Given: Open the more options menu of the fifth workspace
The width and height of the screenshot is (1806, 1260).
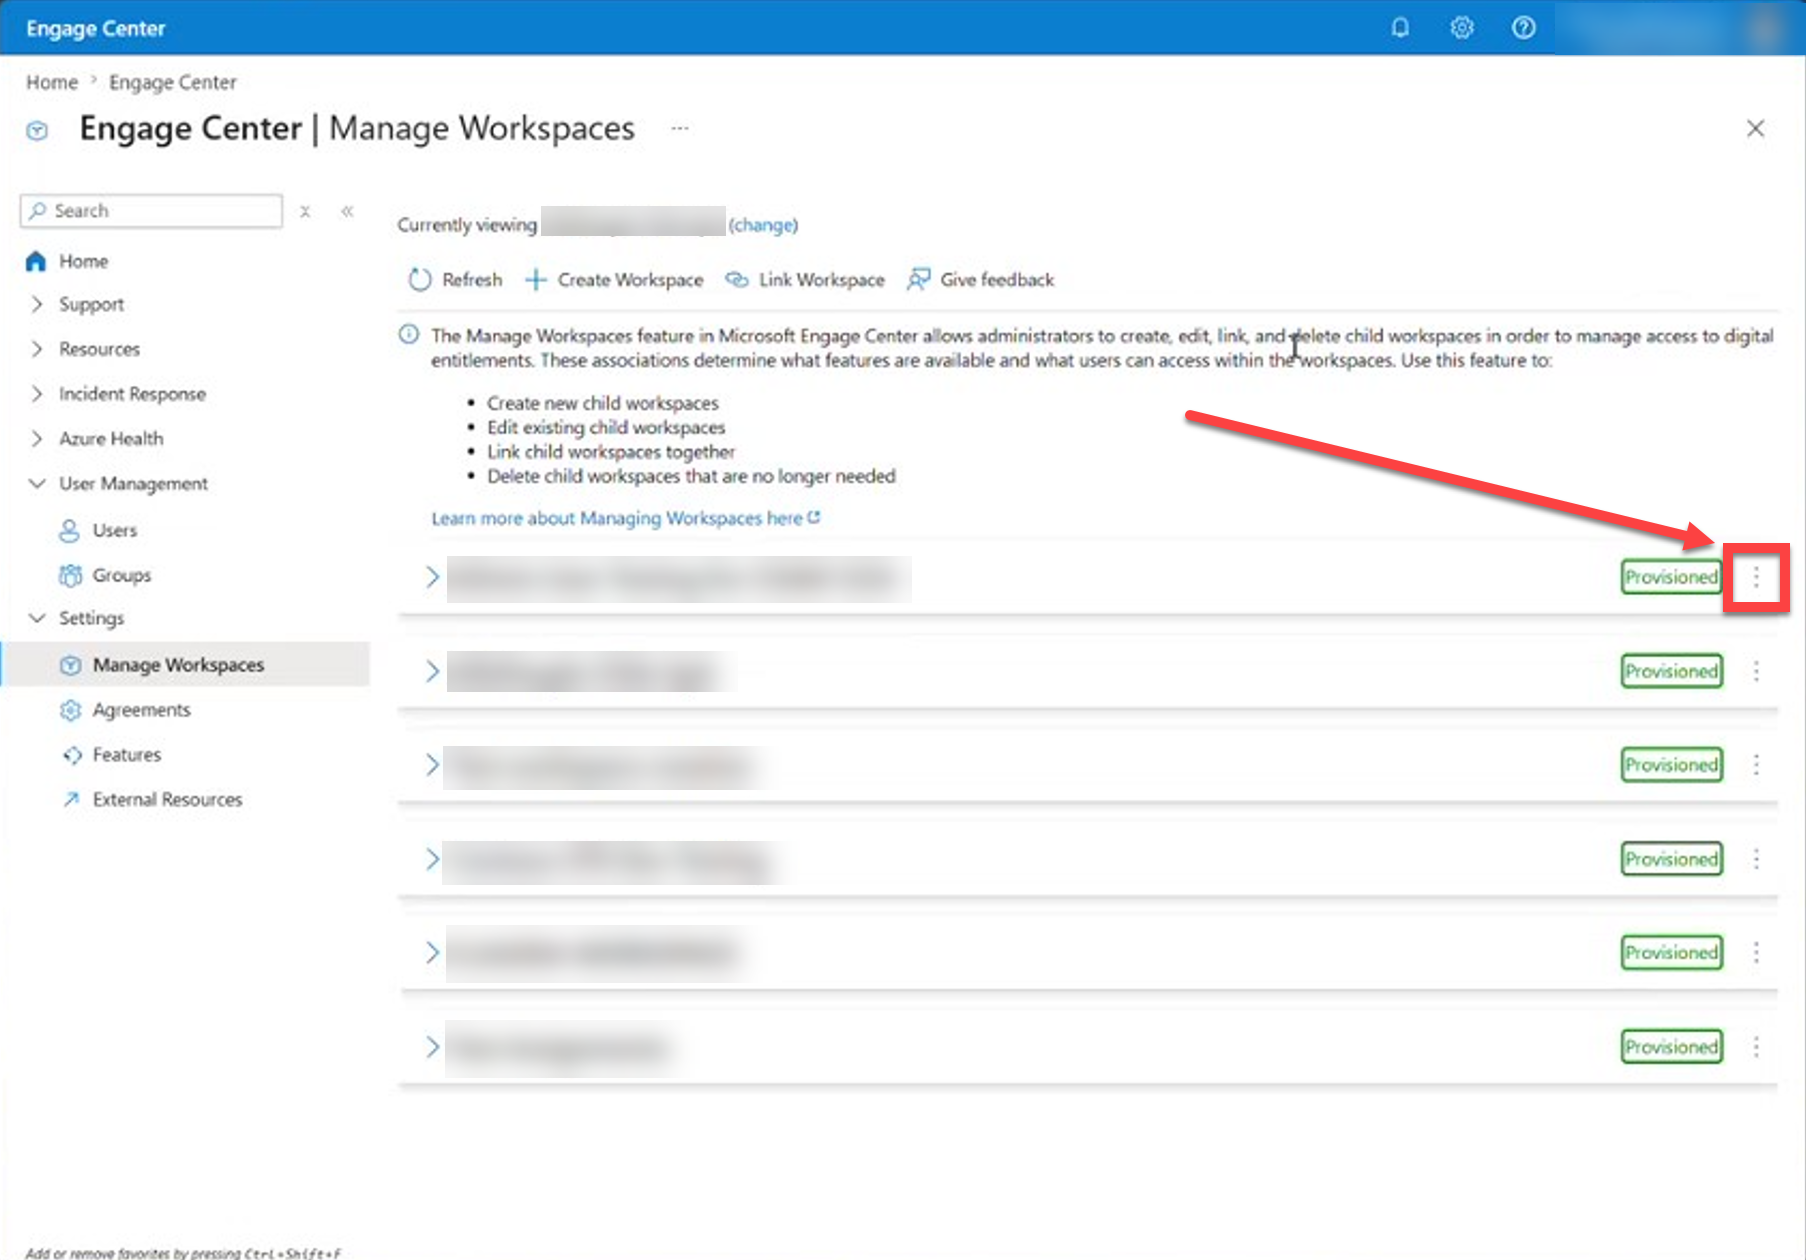Looking at the screenshot, I should tap(1756, 953).
